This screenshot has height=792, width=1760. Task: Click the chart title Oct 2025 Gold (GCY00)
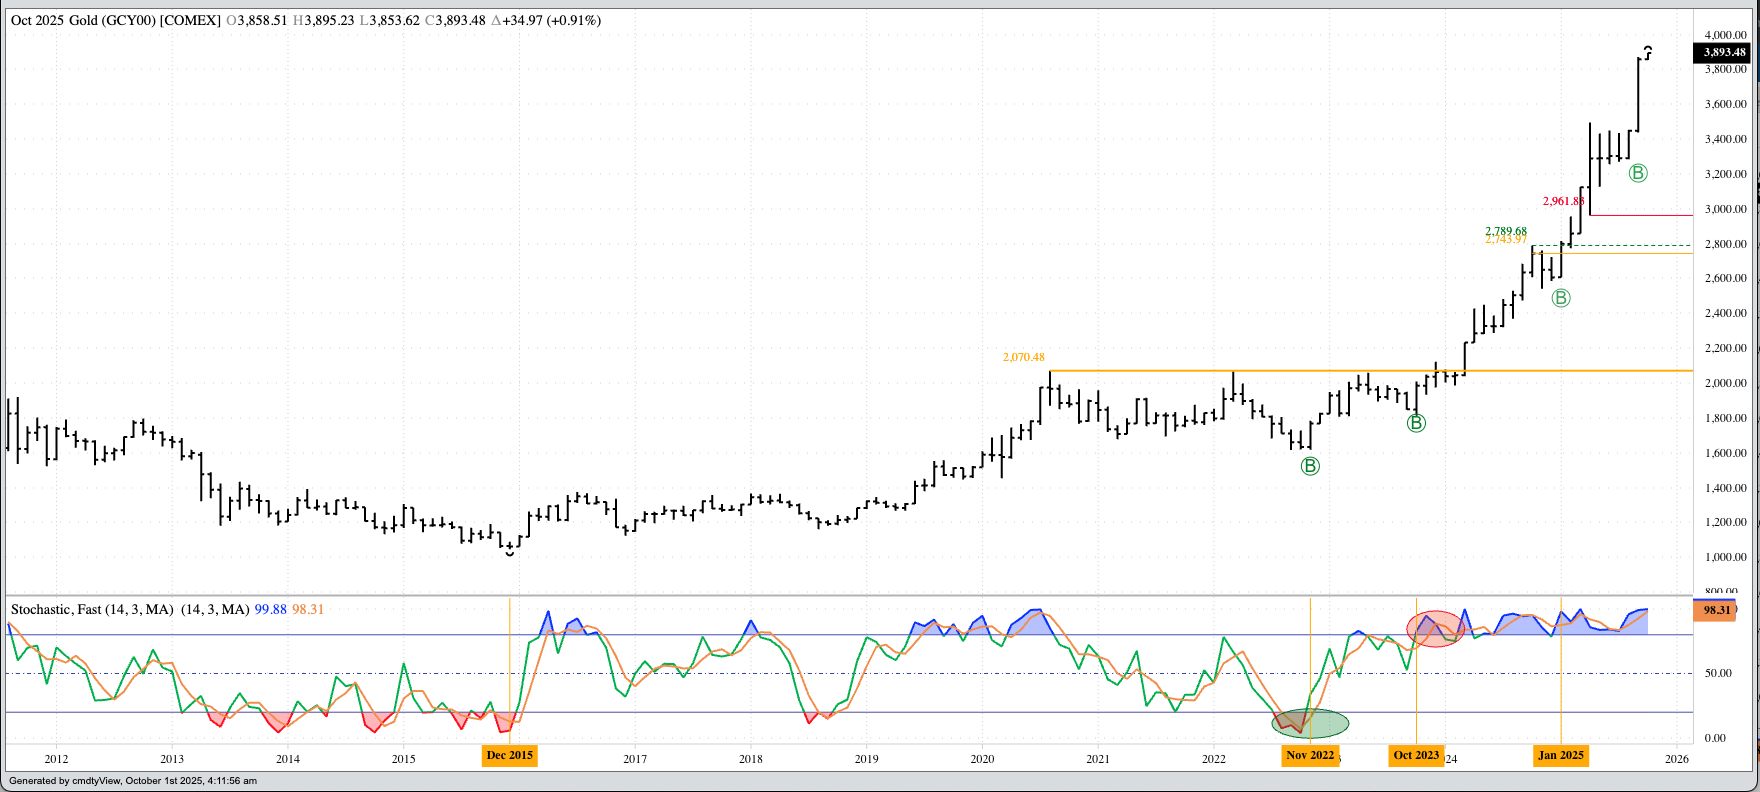click(83, 20)
